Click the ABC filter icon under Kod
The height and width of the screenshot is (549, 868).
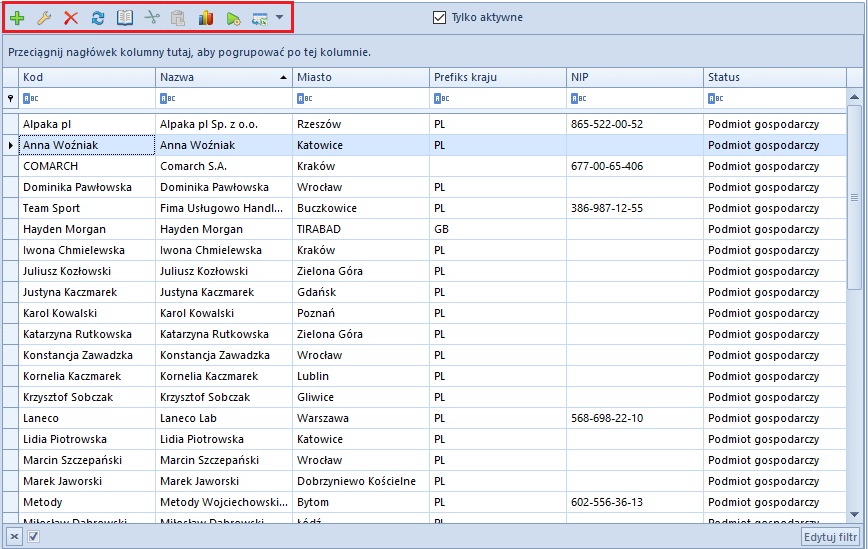[x=30, y=99]
